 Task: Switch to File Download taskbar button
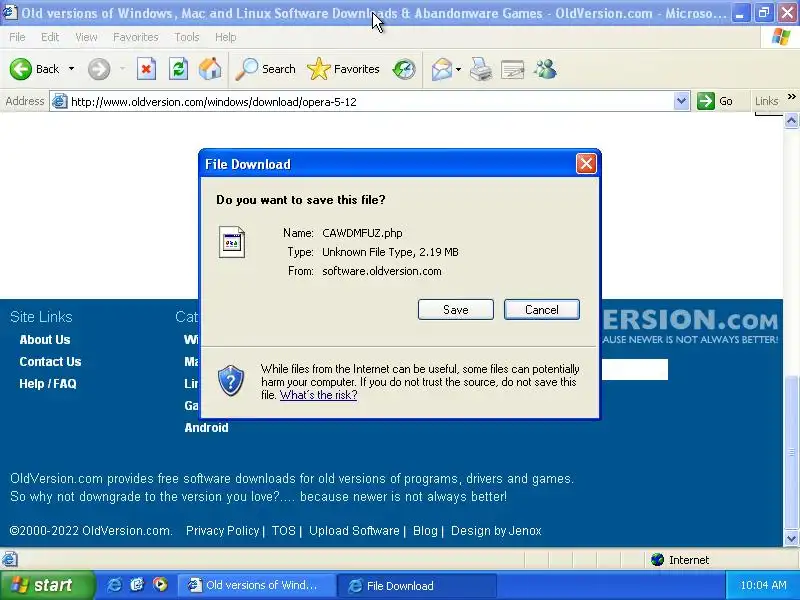416,585
